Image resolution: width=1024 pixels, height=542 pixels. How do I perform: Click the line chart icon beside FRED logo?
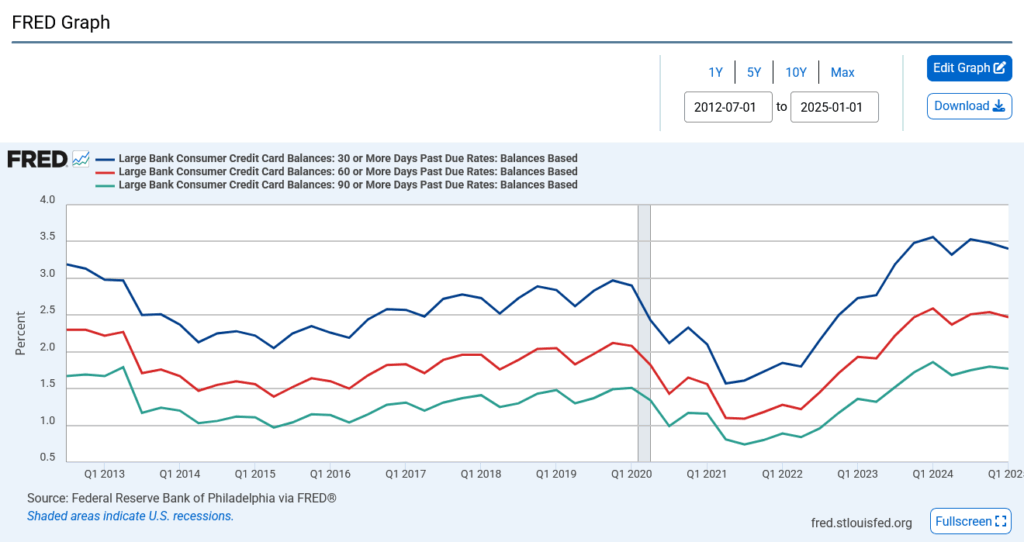[x=81, y=159]
